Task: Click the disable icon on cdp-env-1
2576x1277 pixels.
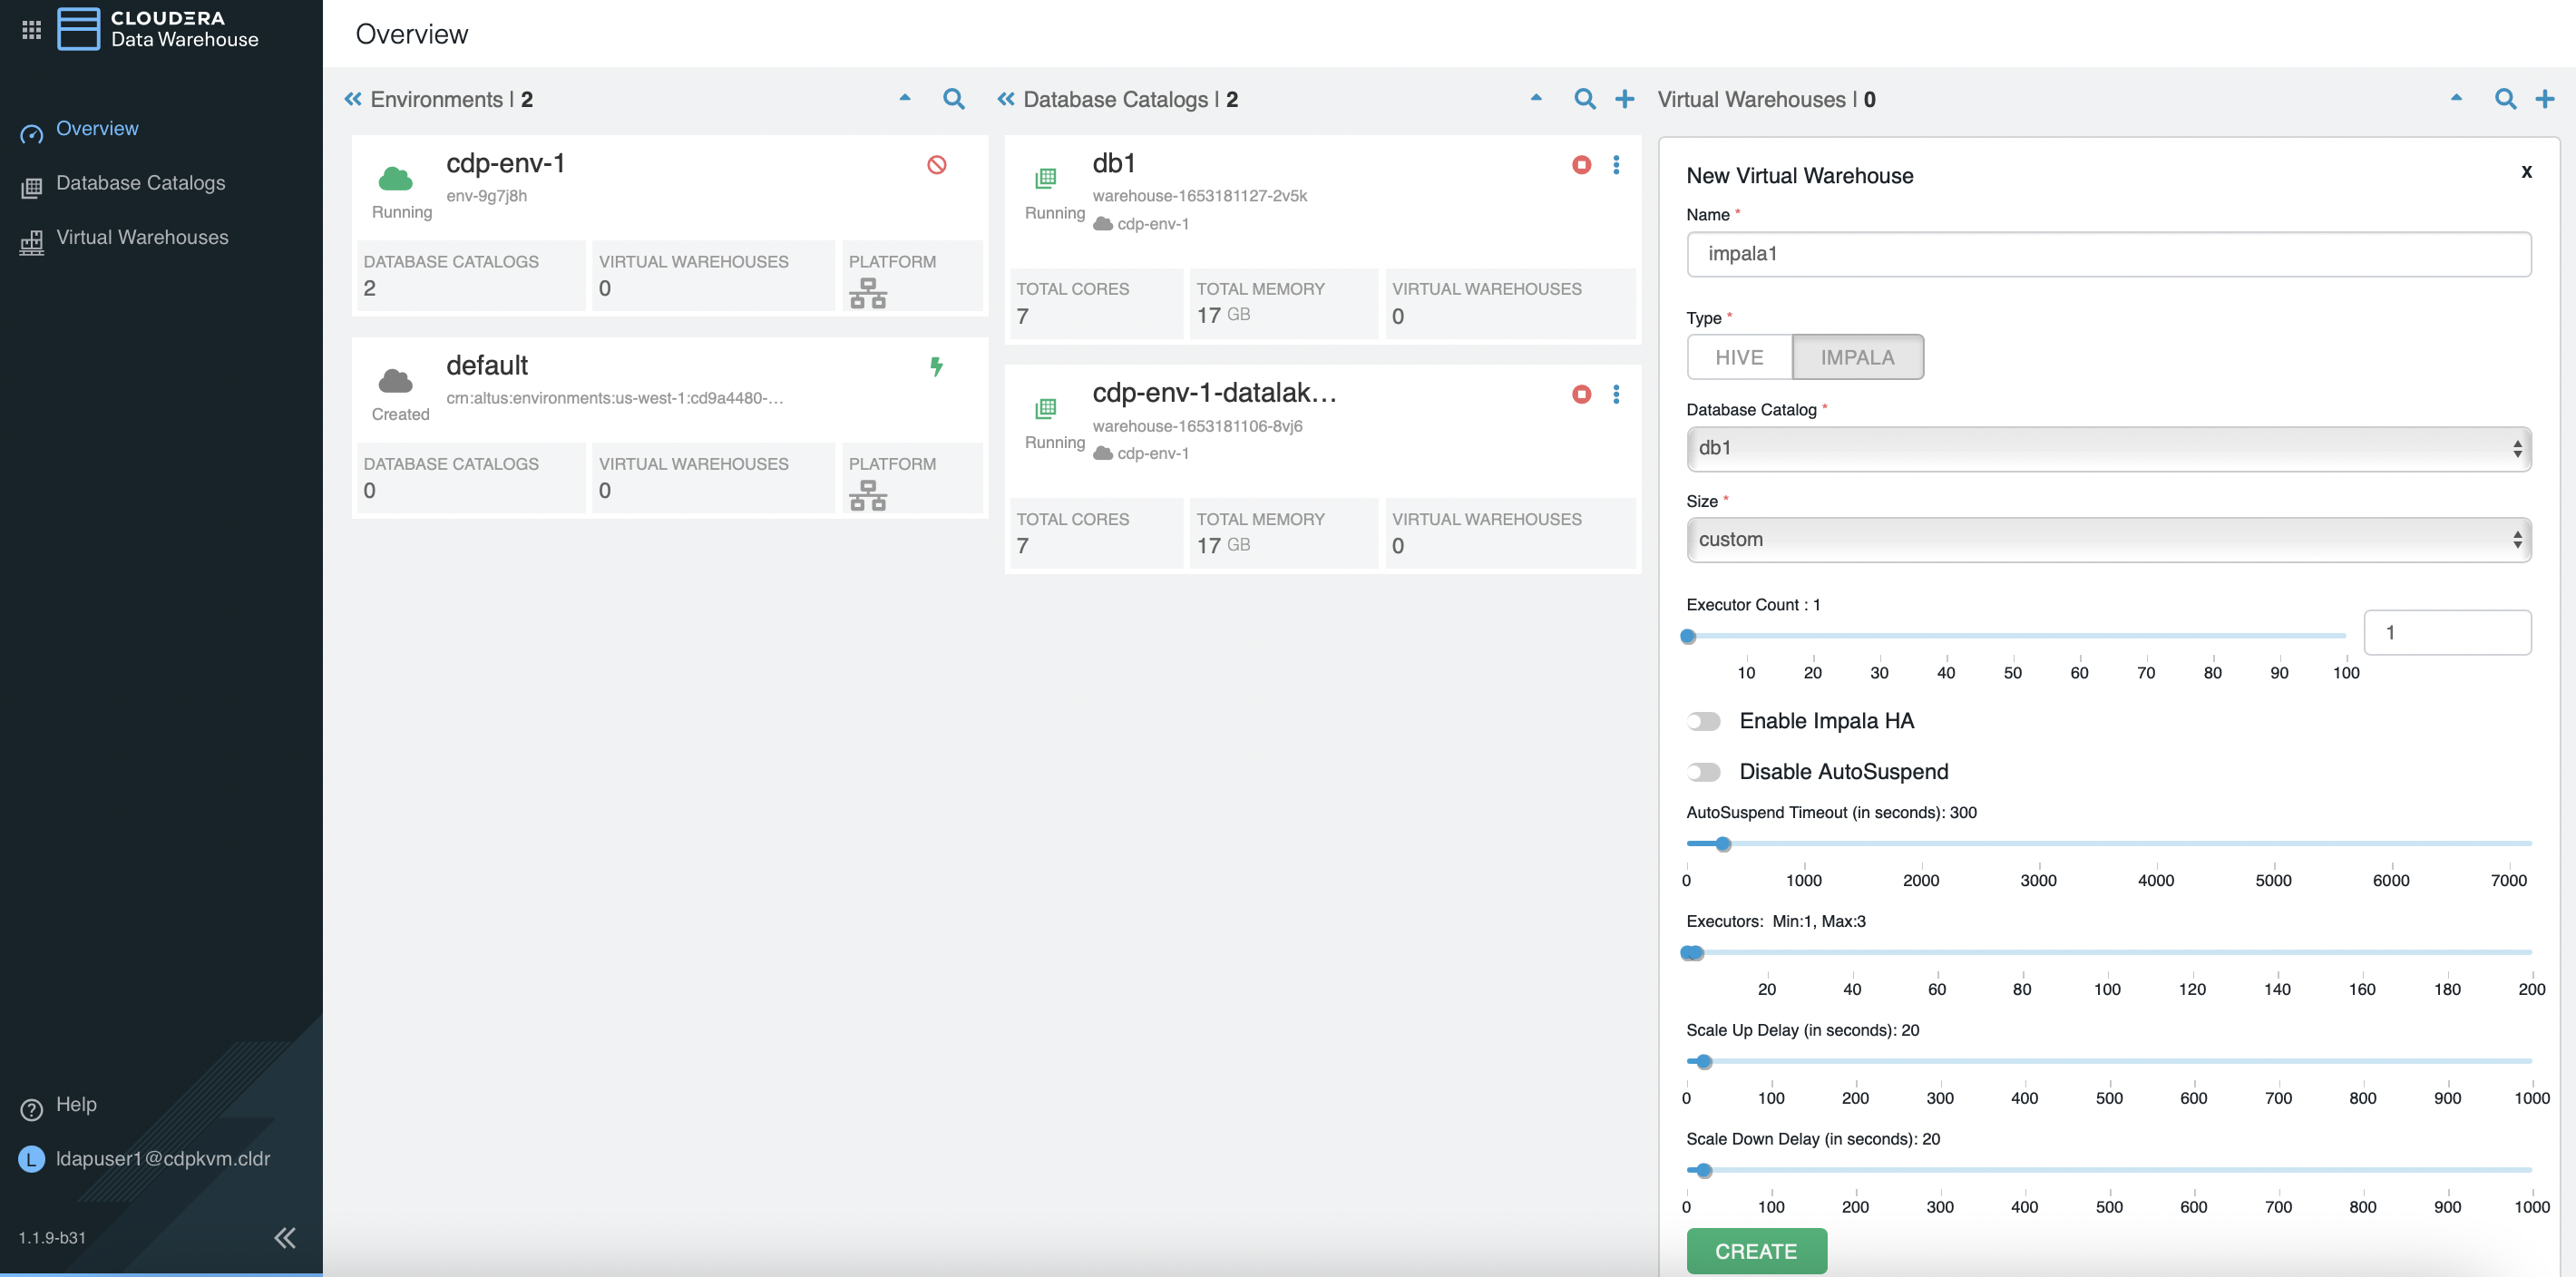Action: click(936, 165)
